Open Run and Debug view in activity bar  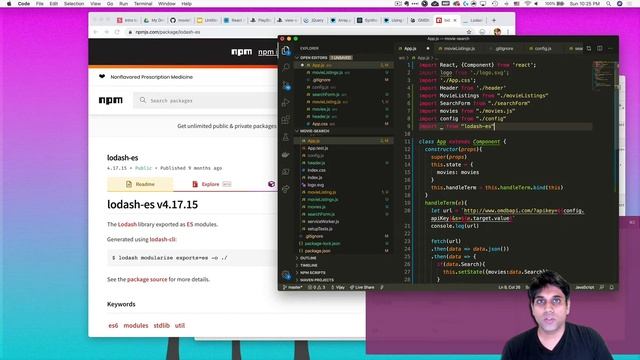click(x=286, y=103)
